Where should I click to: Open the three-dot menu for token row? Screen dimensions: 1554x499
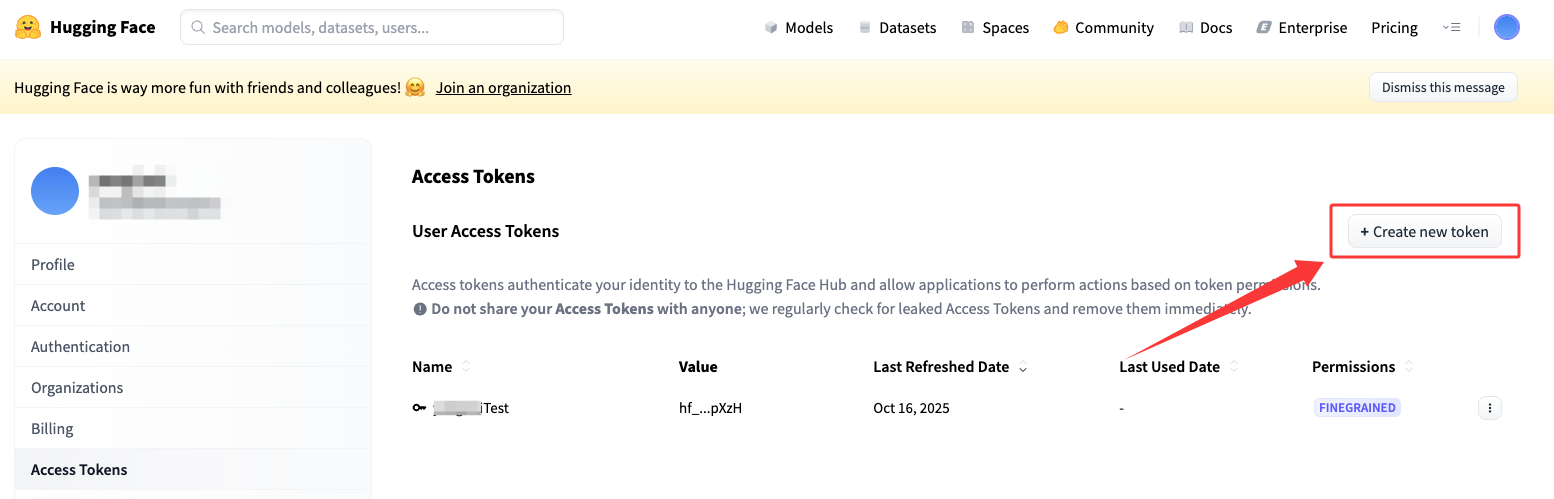(x=1489, y=408)
